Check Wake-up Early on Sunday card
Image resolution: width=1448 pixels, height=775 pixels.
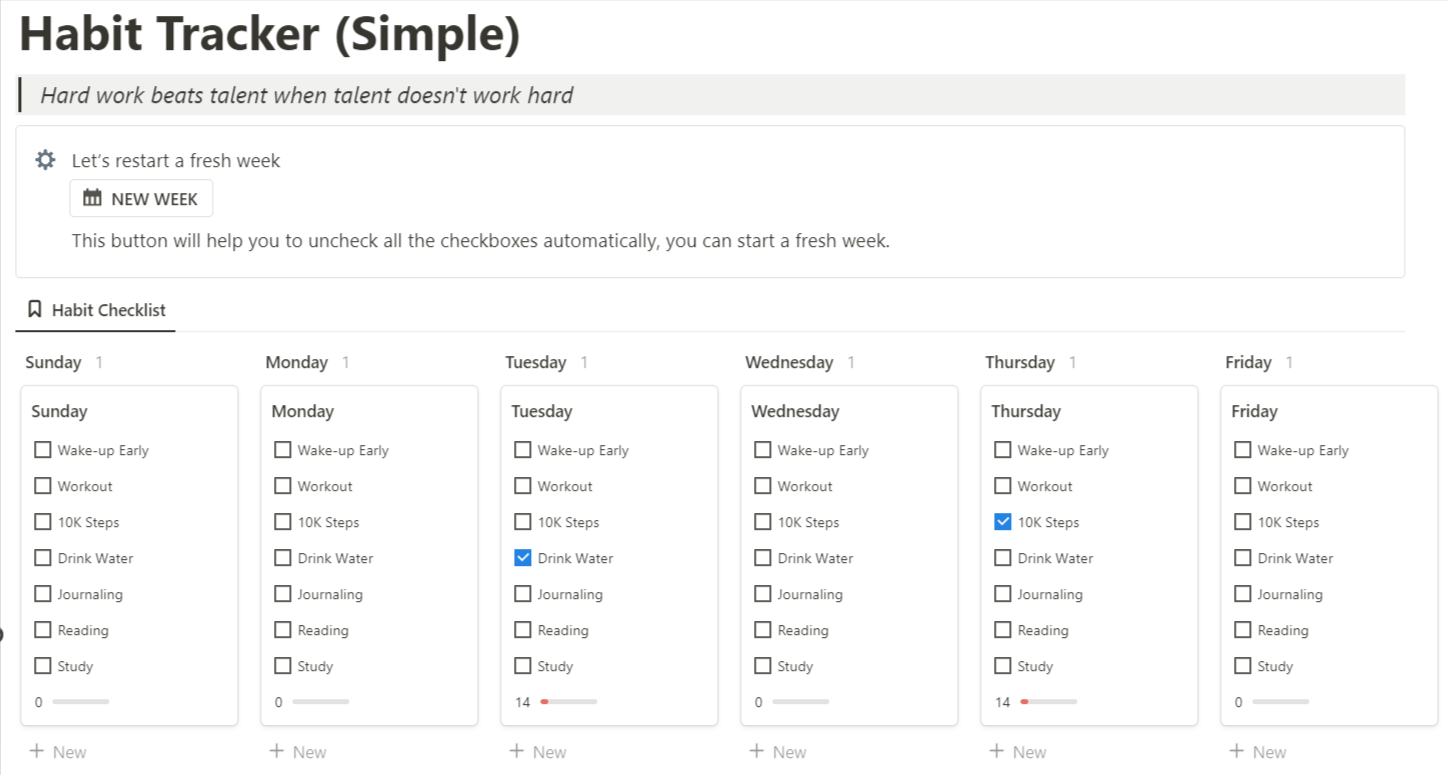(42, 450)
